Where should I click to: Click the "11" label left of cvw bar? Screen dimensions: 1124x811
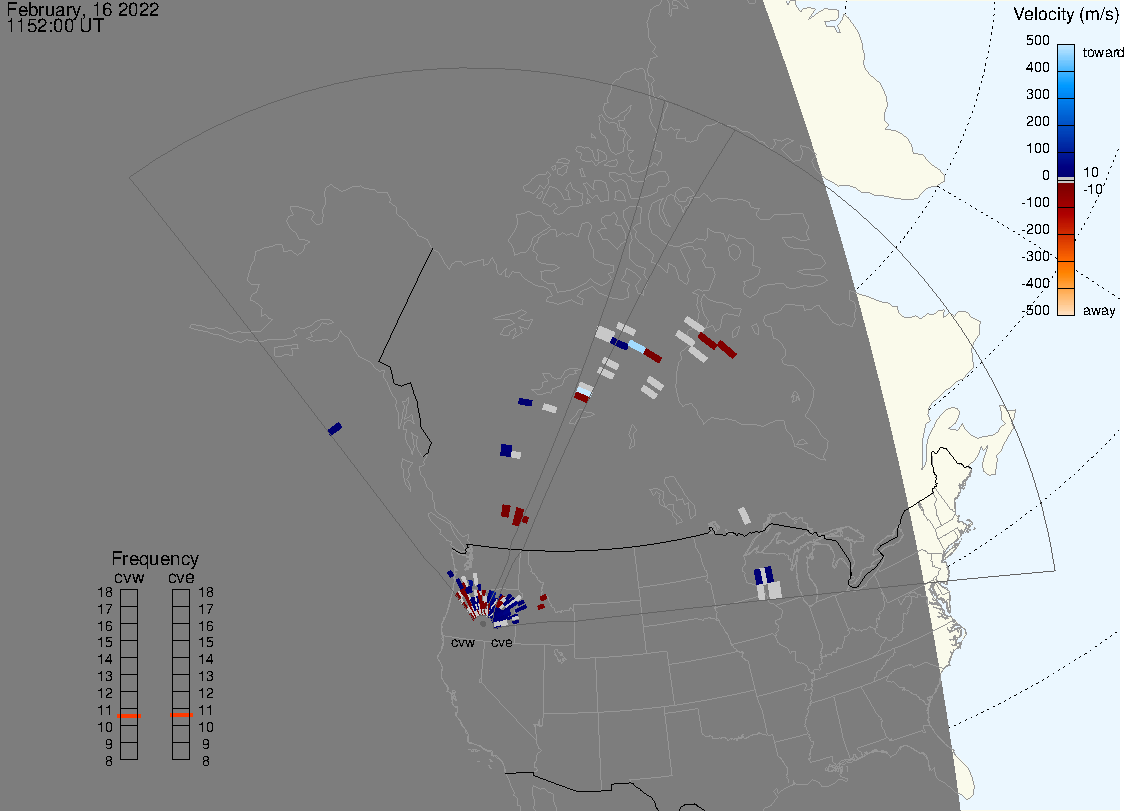pos(105,711)
